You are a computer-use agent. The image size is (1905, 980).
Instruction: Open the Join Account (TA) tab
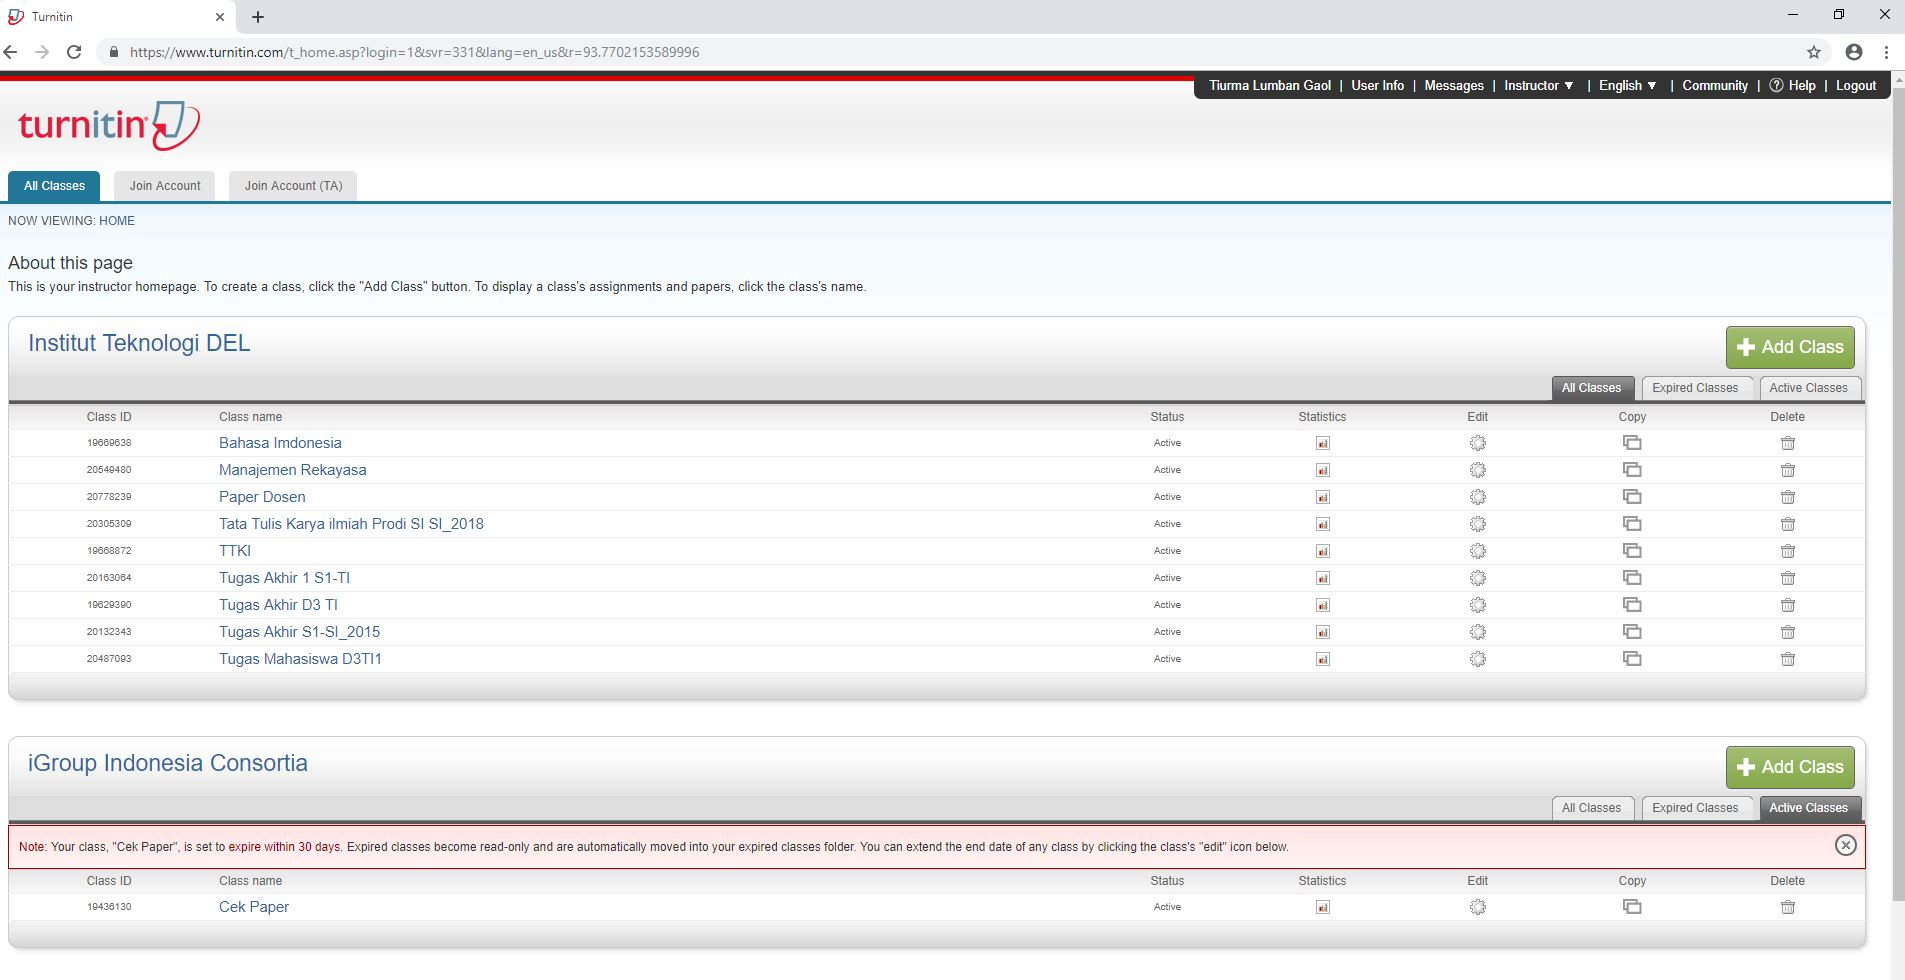293,186
